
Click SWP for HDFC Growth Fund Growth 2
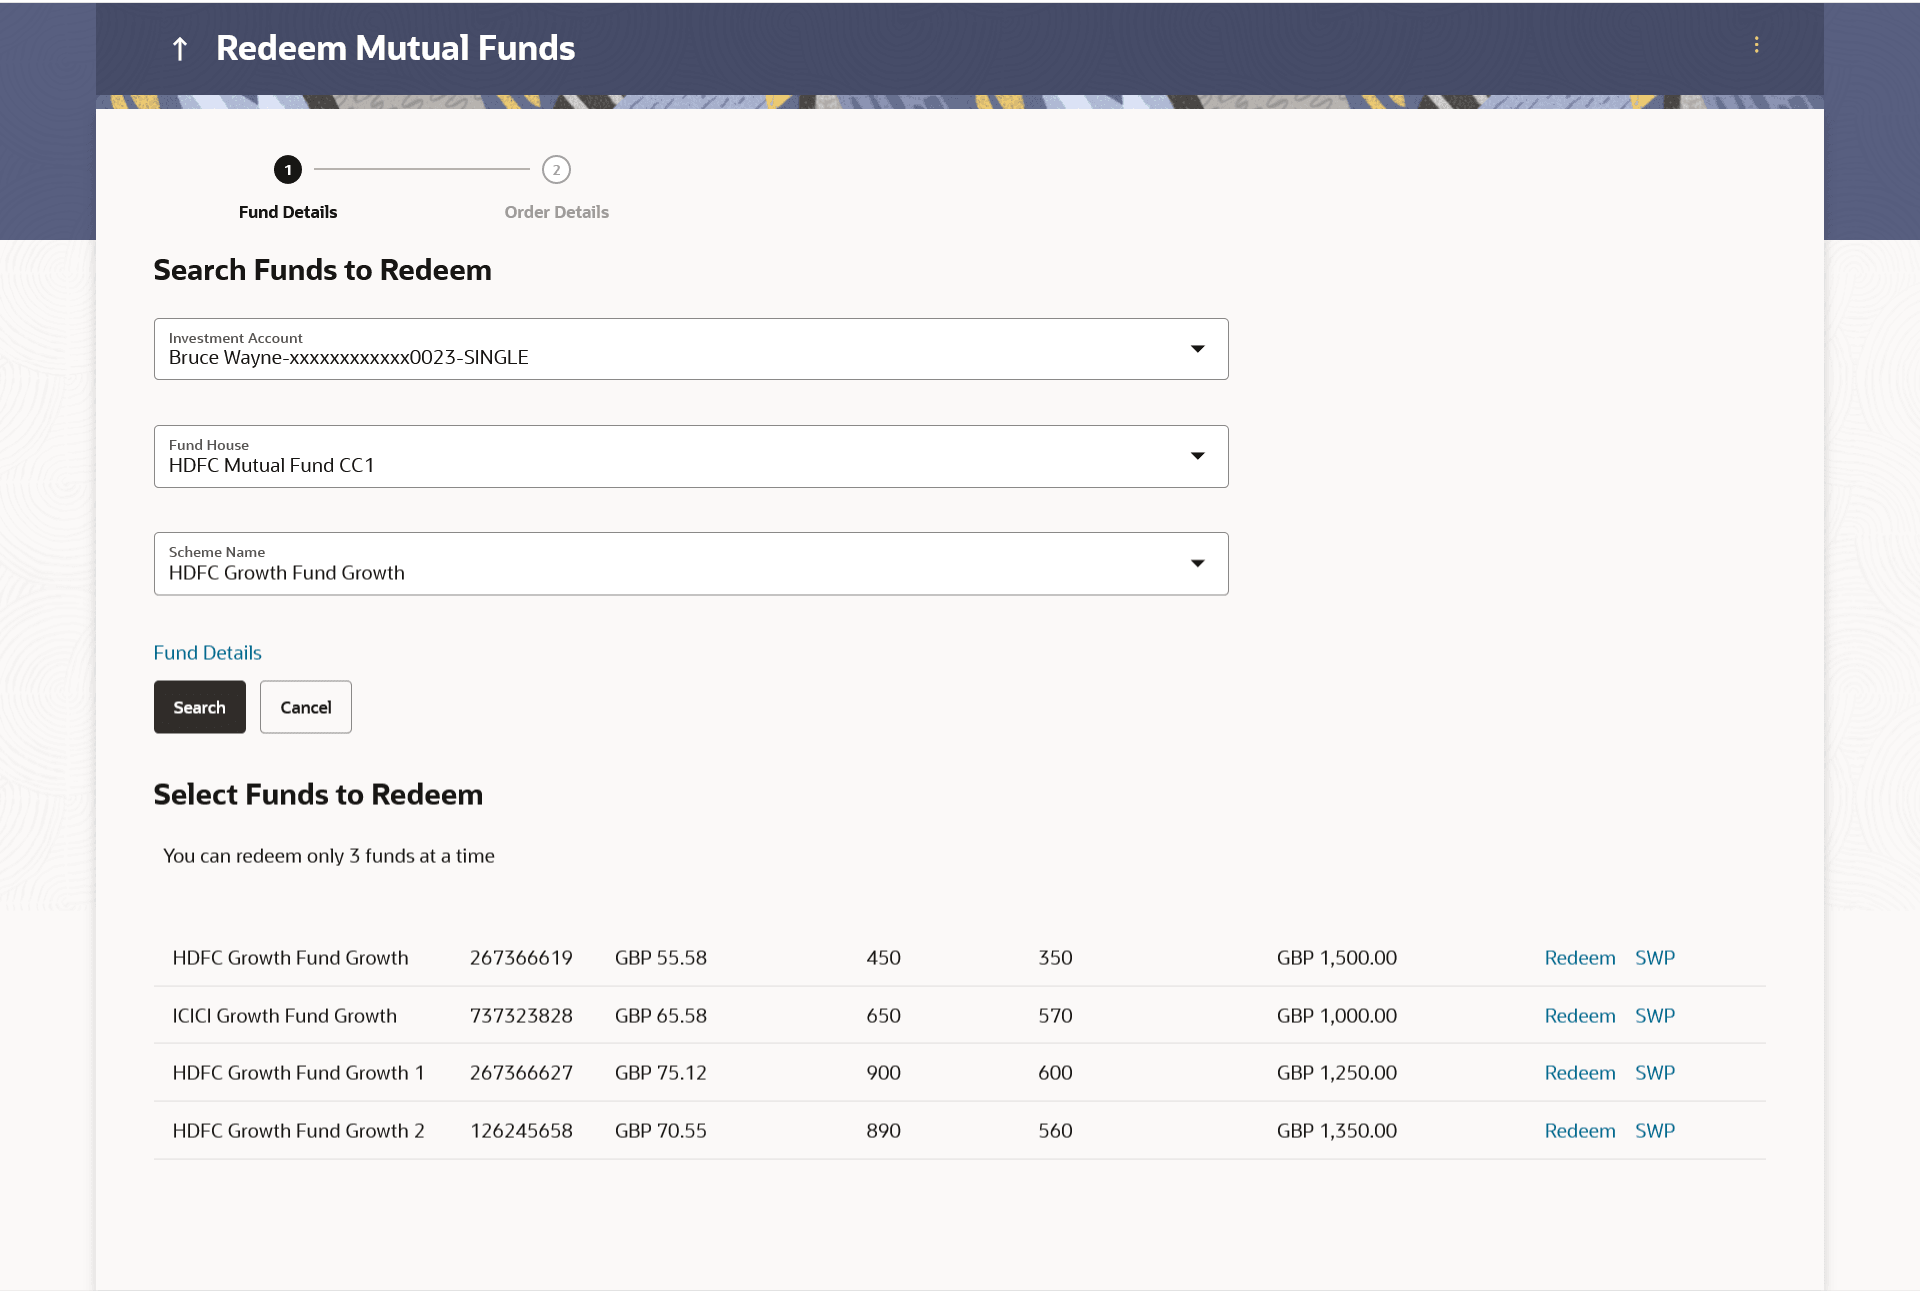(x=1654, y=1131)
